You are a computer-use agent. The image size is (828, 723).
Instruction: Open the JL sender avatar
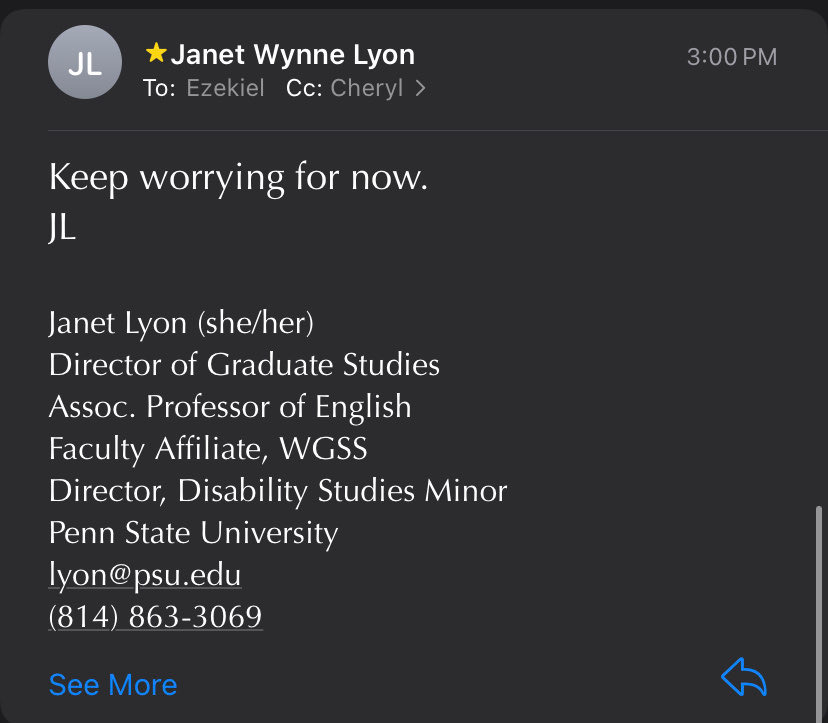coord(84,63)
